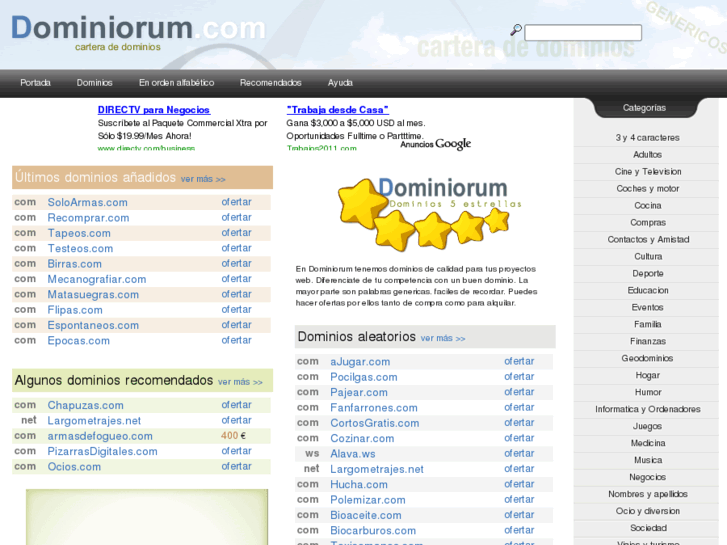Image resolution: width=727 pixels, height=545 pixels.
Task: Open the Bioaceite.com domain link
Action: click(x=365, y=515)
